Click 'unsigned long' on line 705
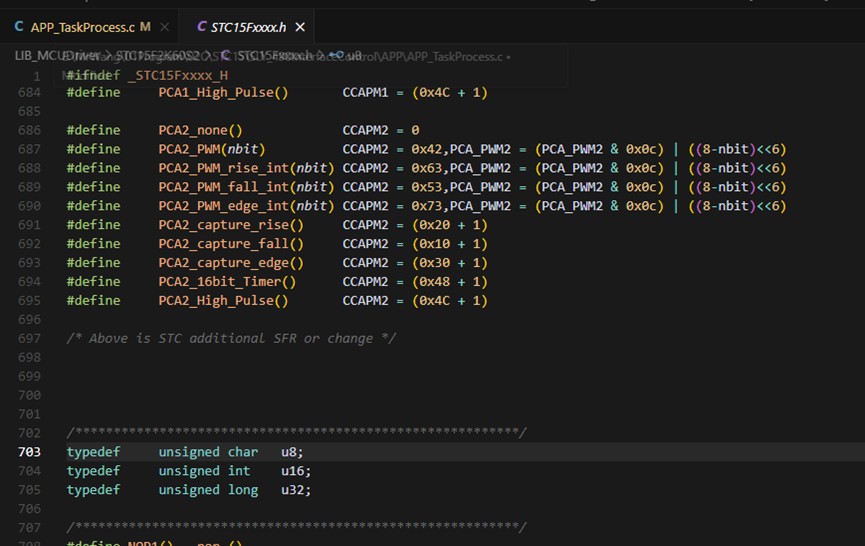Viewport: 865px width, 546px height. [208, 490]
